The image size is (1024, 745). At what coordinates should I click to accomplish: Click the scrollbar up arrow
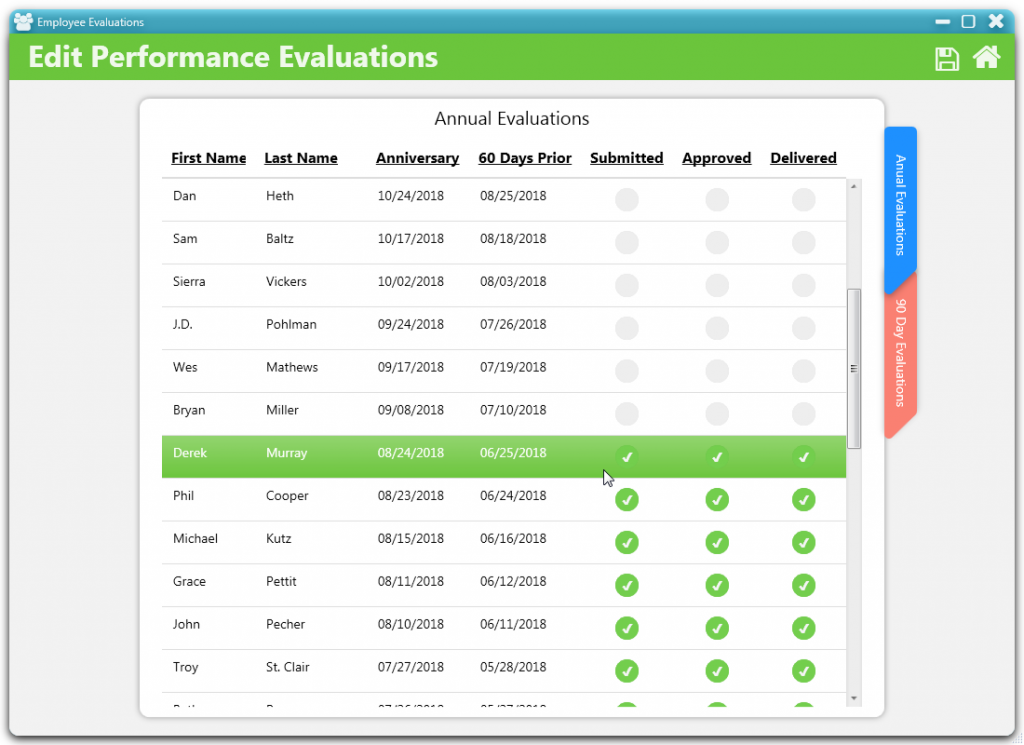tap(854, 187)
